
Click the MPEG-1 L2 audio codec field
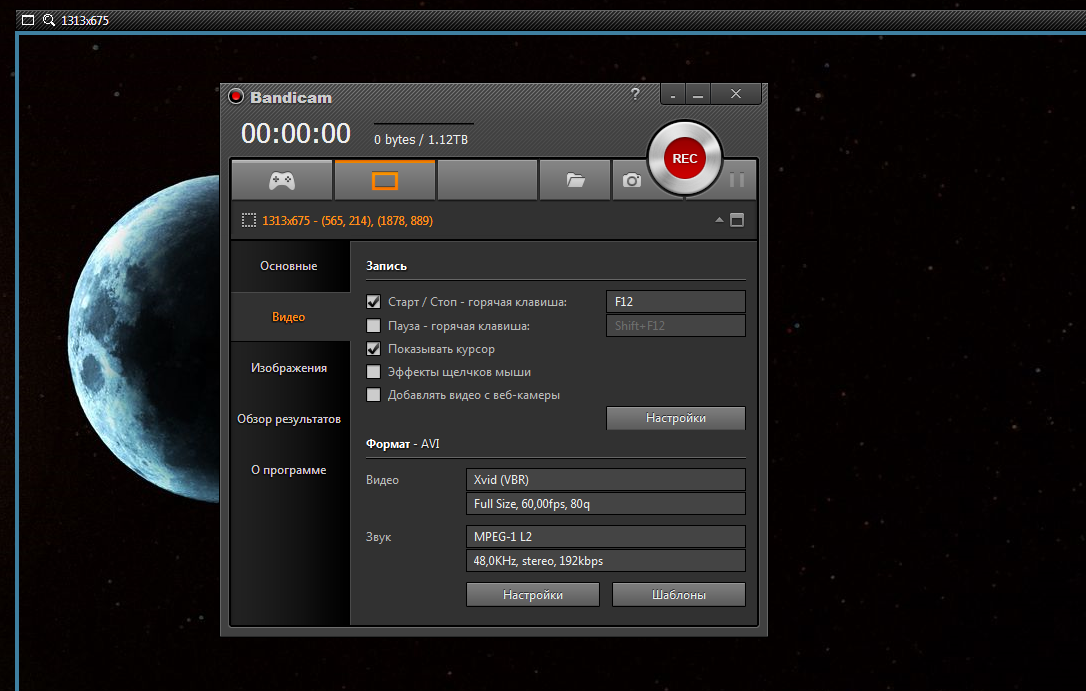click(606, 537)
